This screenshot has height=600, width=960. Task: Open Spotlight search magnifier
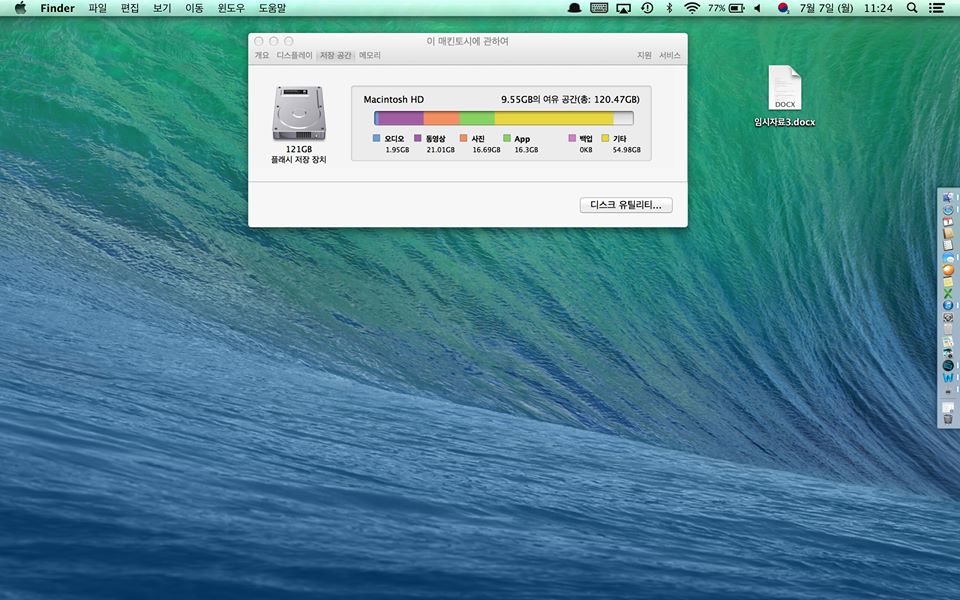pos(912,8)
